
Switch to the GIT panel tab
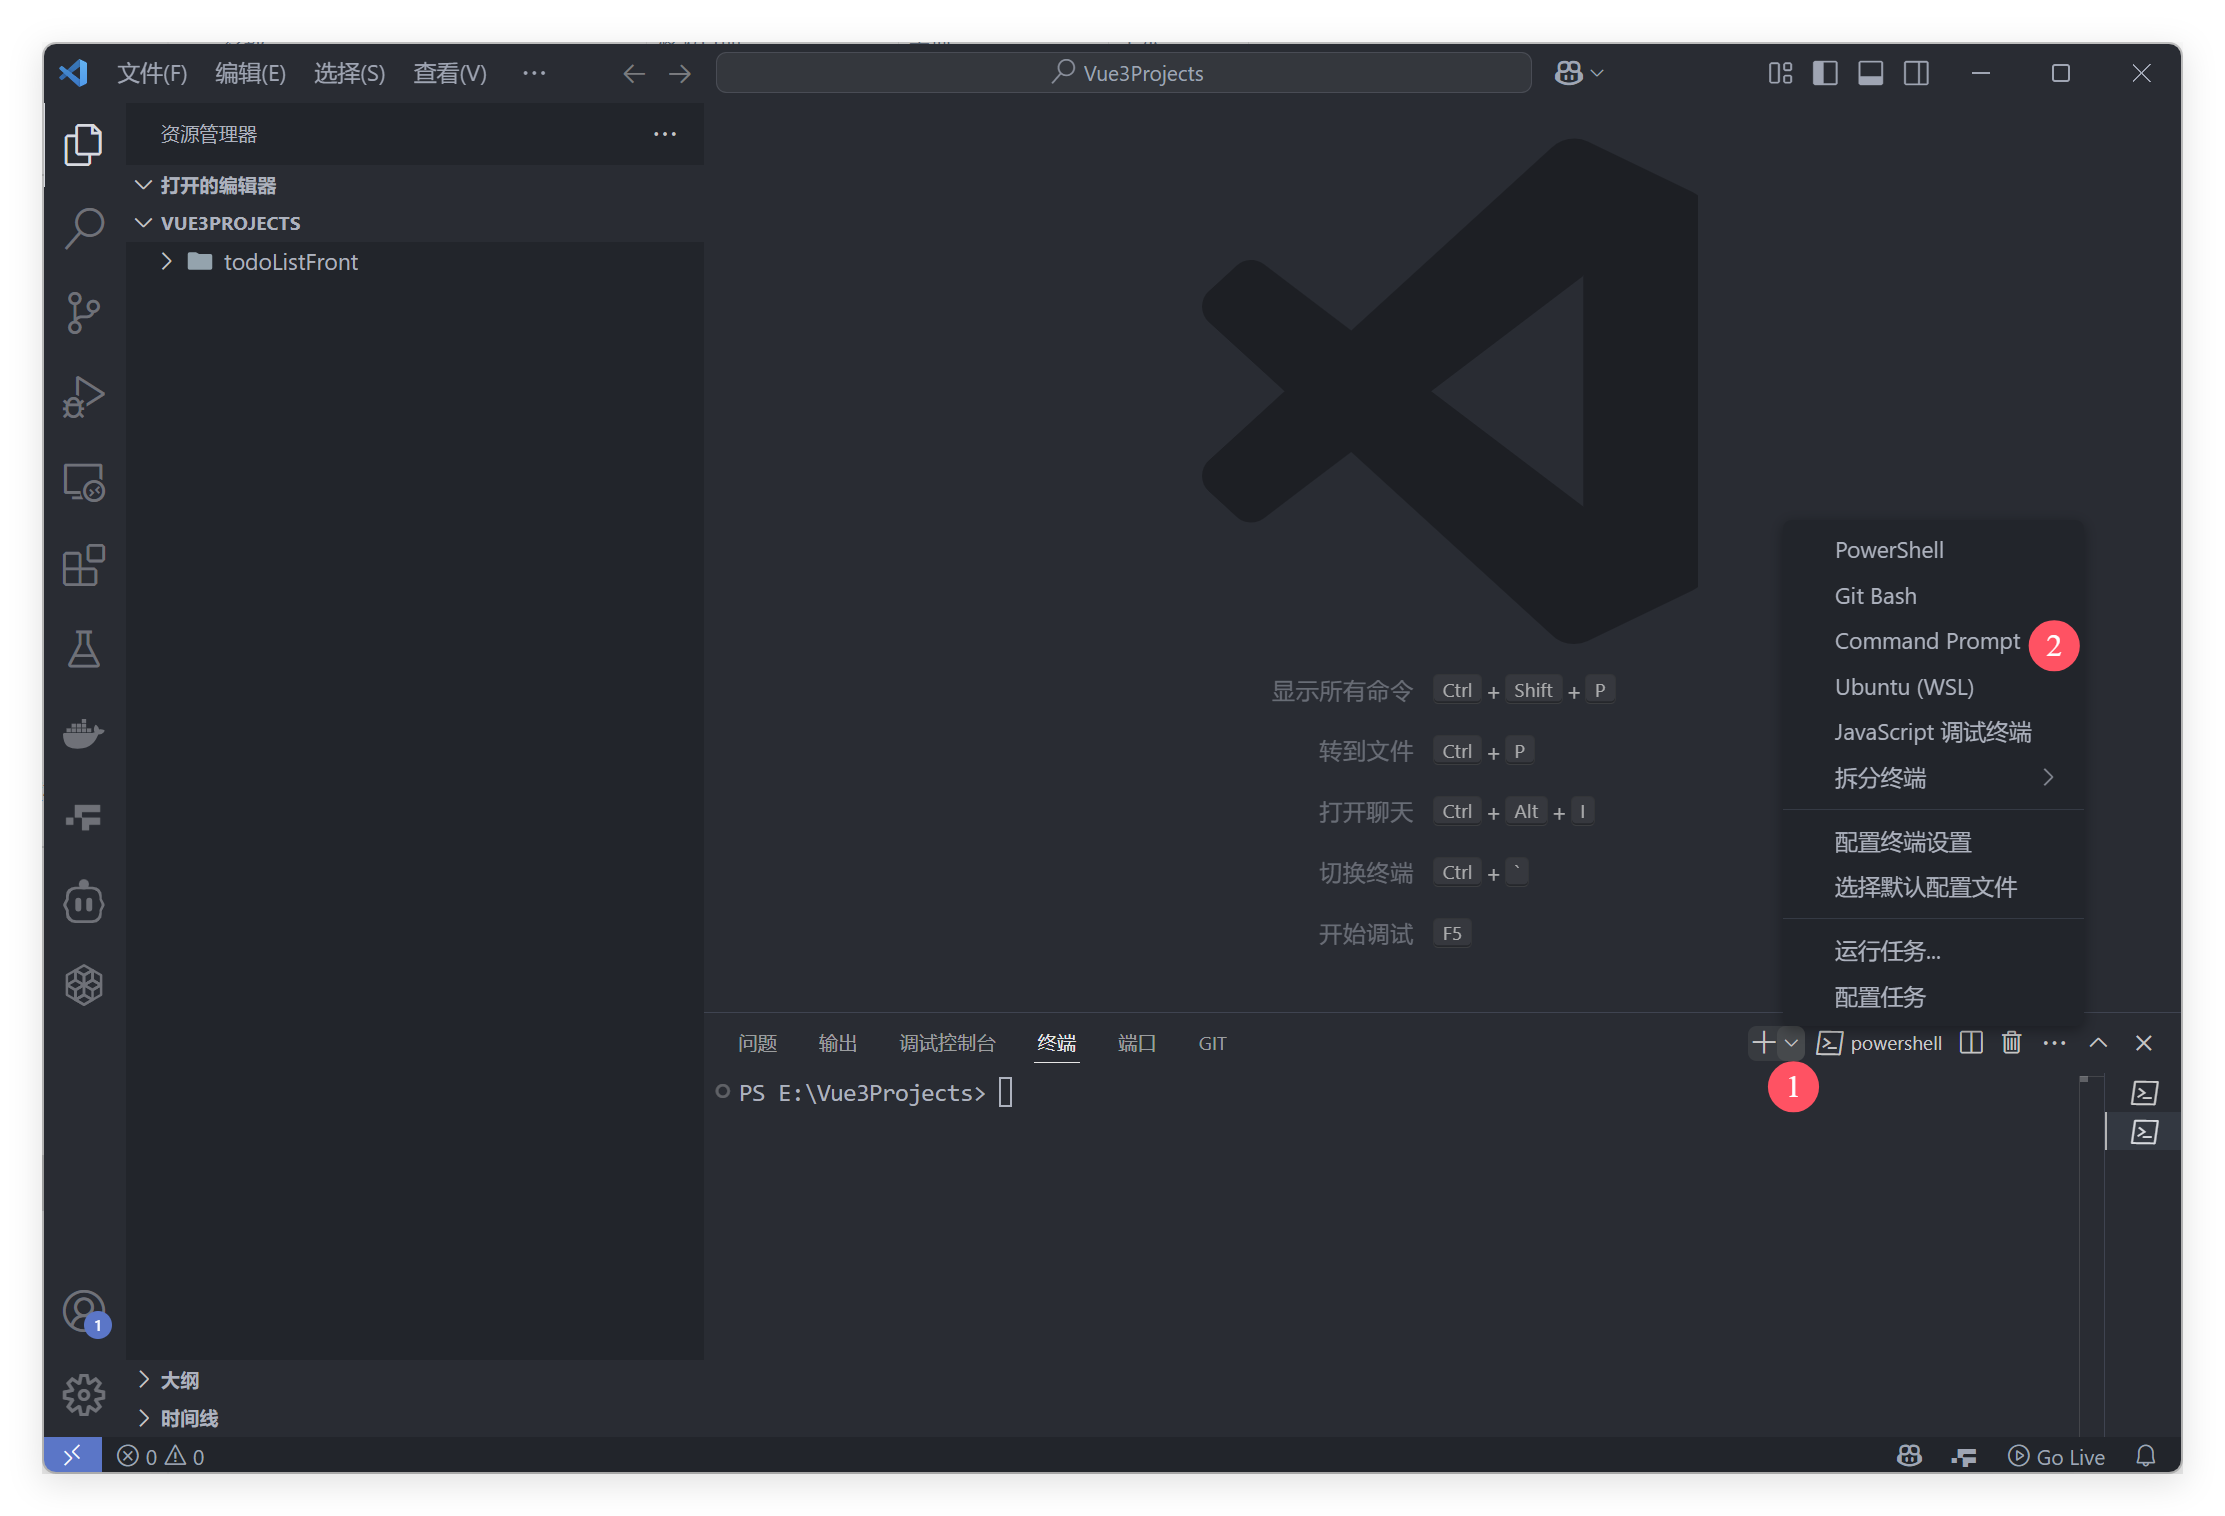(x=1213, y=1043)
